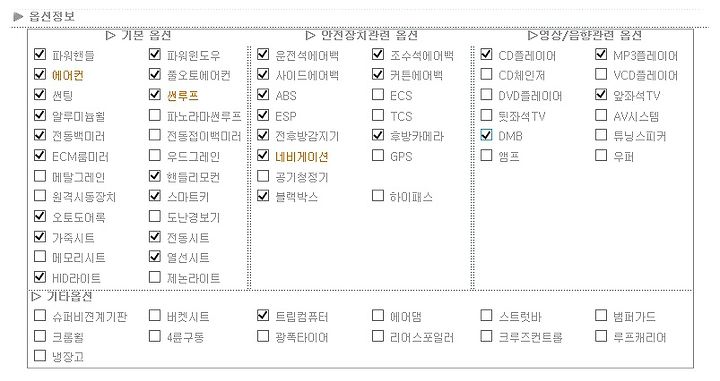Enable the 제논라이트 checkbox
This screenshot has width=720, height=381.
155,277
